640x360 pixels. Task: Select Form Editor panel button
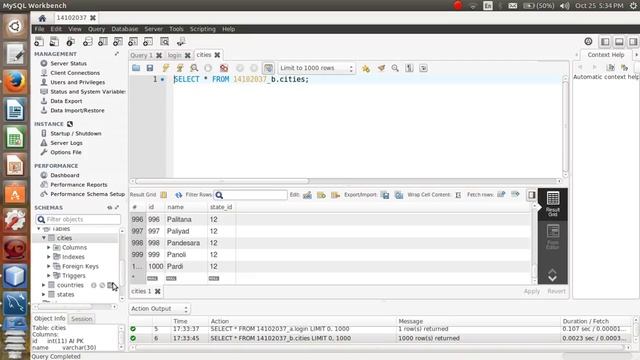click(x=553, y=237)
